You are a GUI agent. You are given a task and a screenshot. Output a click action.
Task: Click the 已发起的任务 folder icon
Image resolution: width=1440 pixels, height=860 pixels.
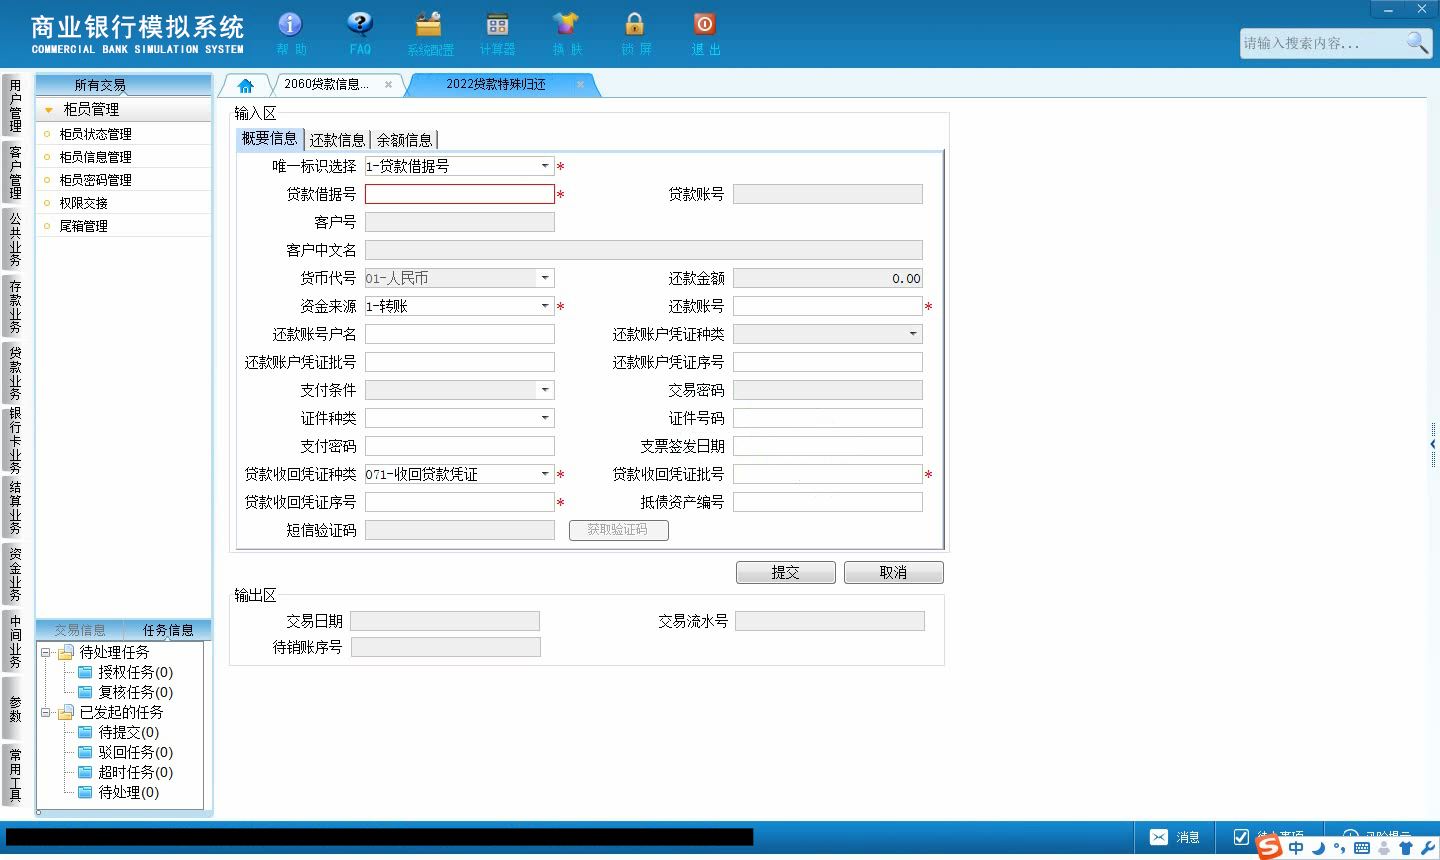tap(66, 713)
